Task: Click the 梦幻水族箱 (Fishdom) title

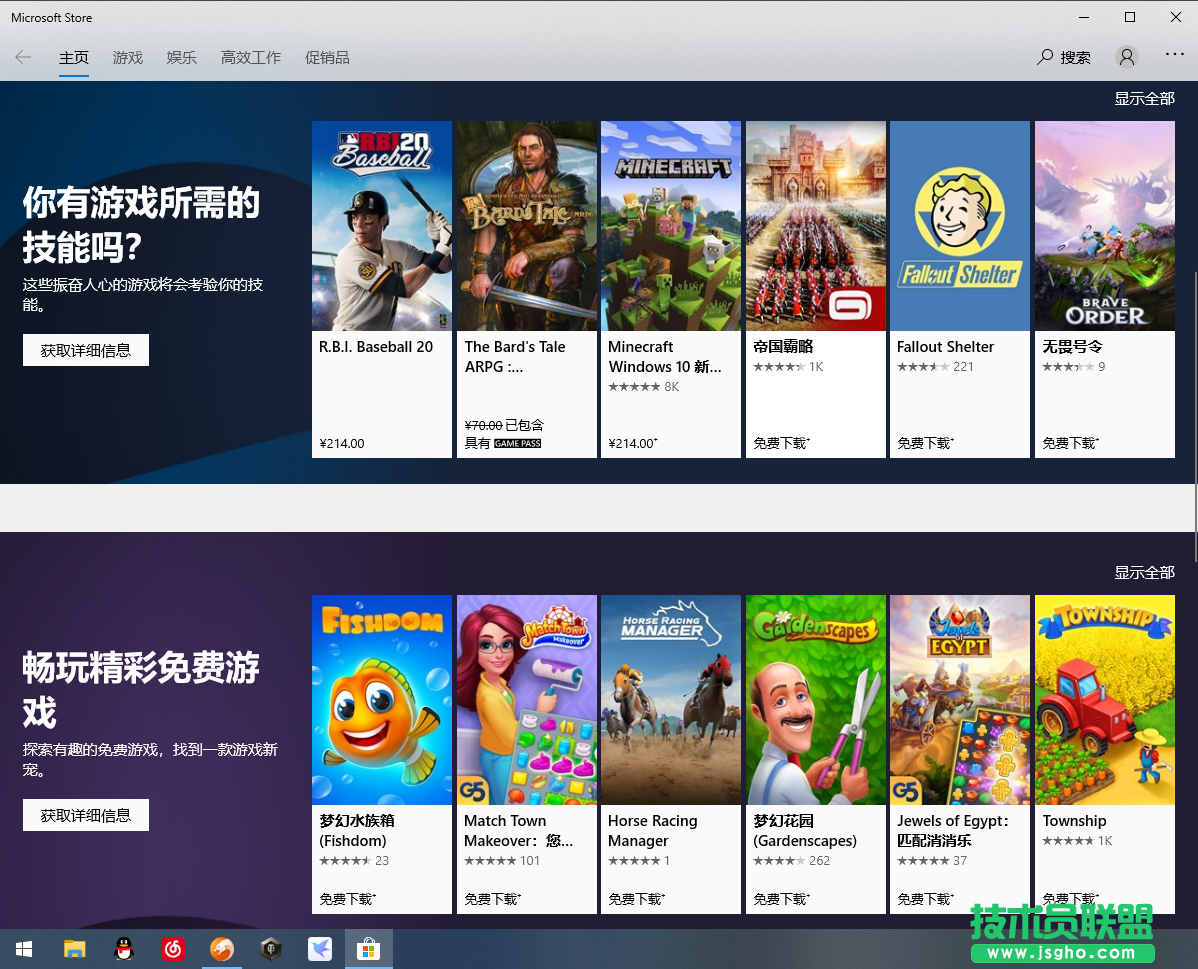Action: coord(357,831)
